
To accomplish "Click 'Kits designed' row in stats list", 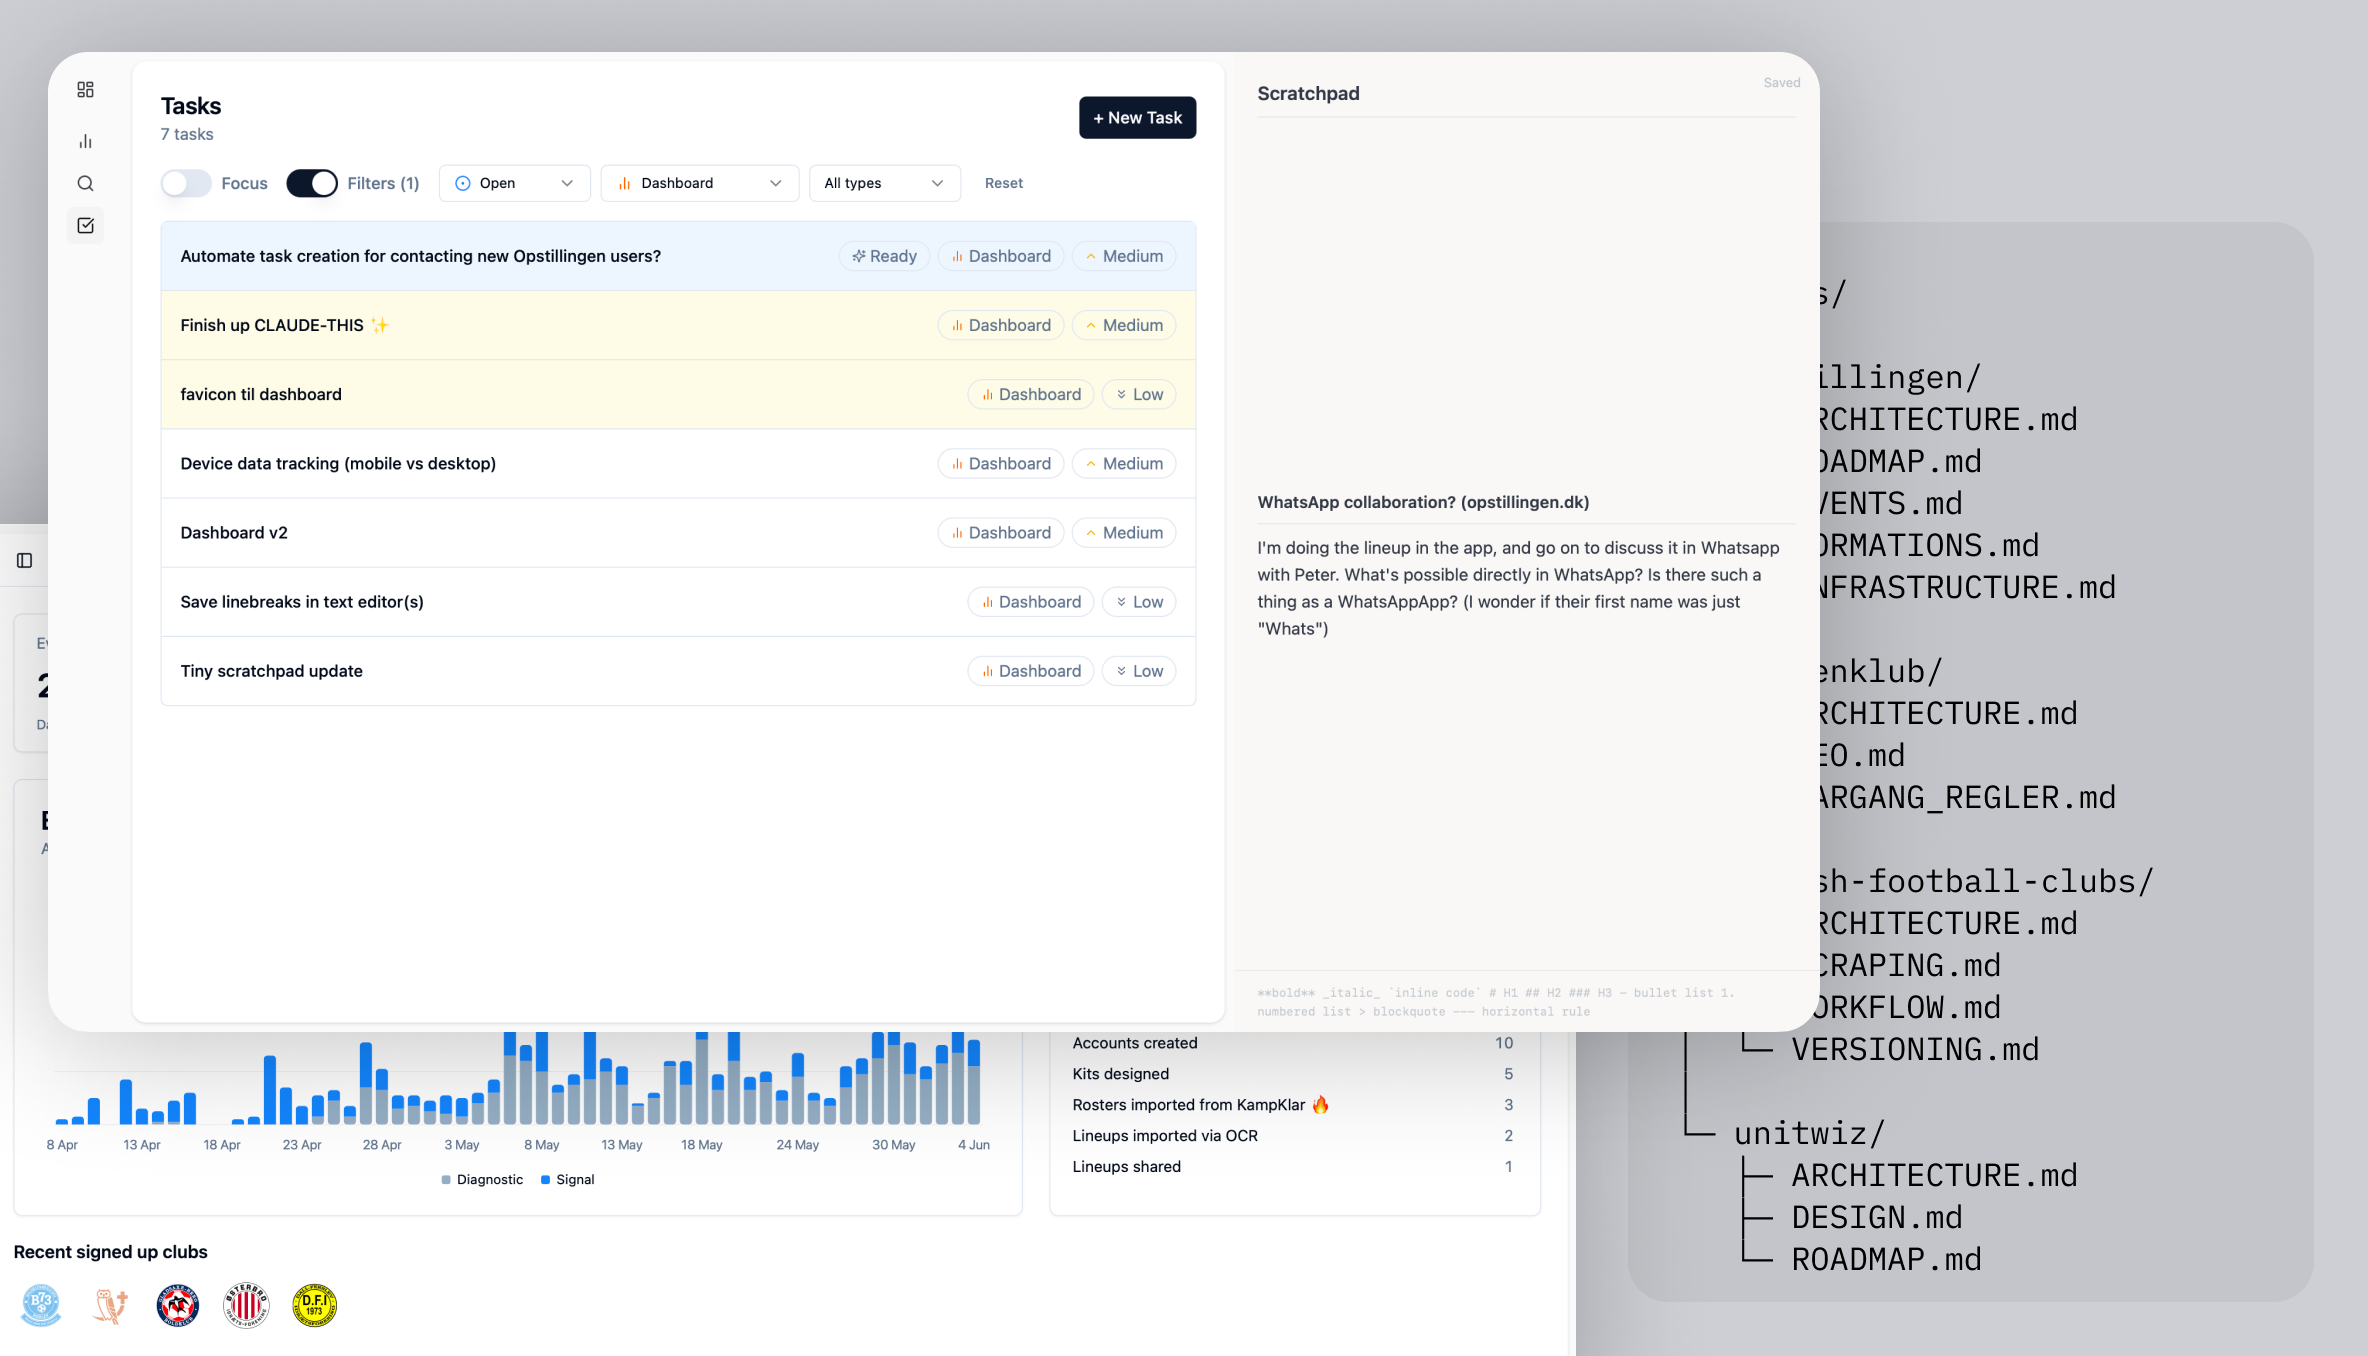I will tap(1293, 1074).
